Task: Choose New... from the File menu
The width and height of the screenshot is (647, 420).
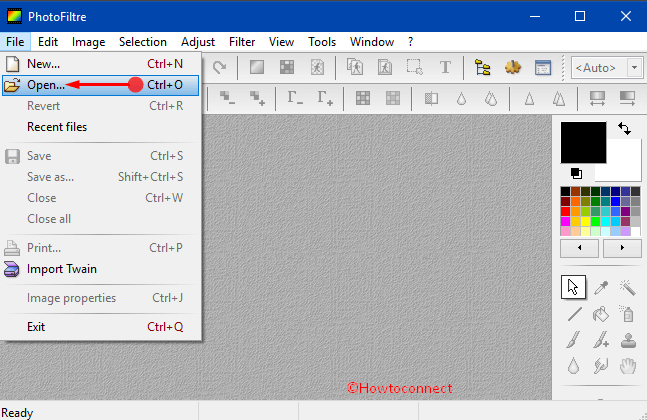Action: coord(100,64)
